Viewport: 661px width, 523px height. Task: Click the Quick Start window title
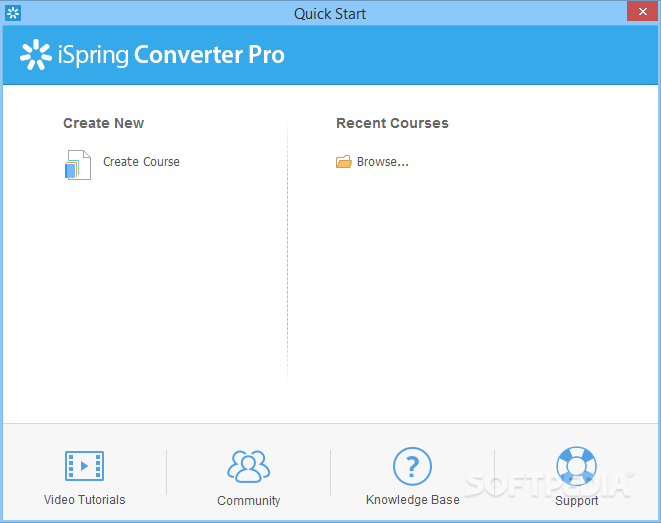click(x=330, y=14)
